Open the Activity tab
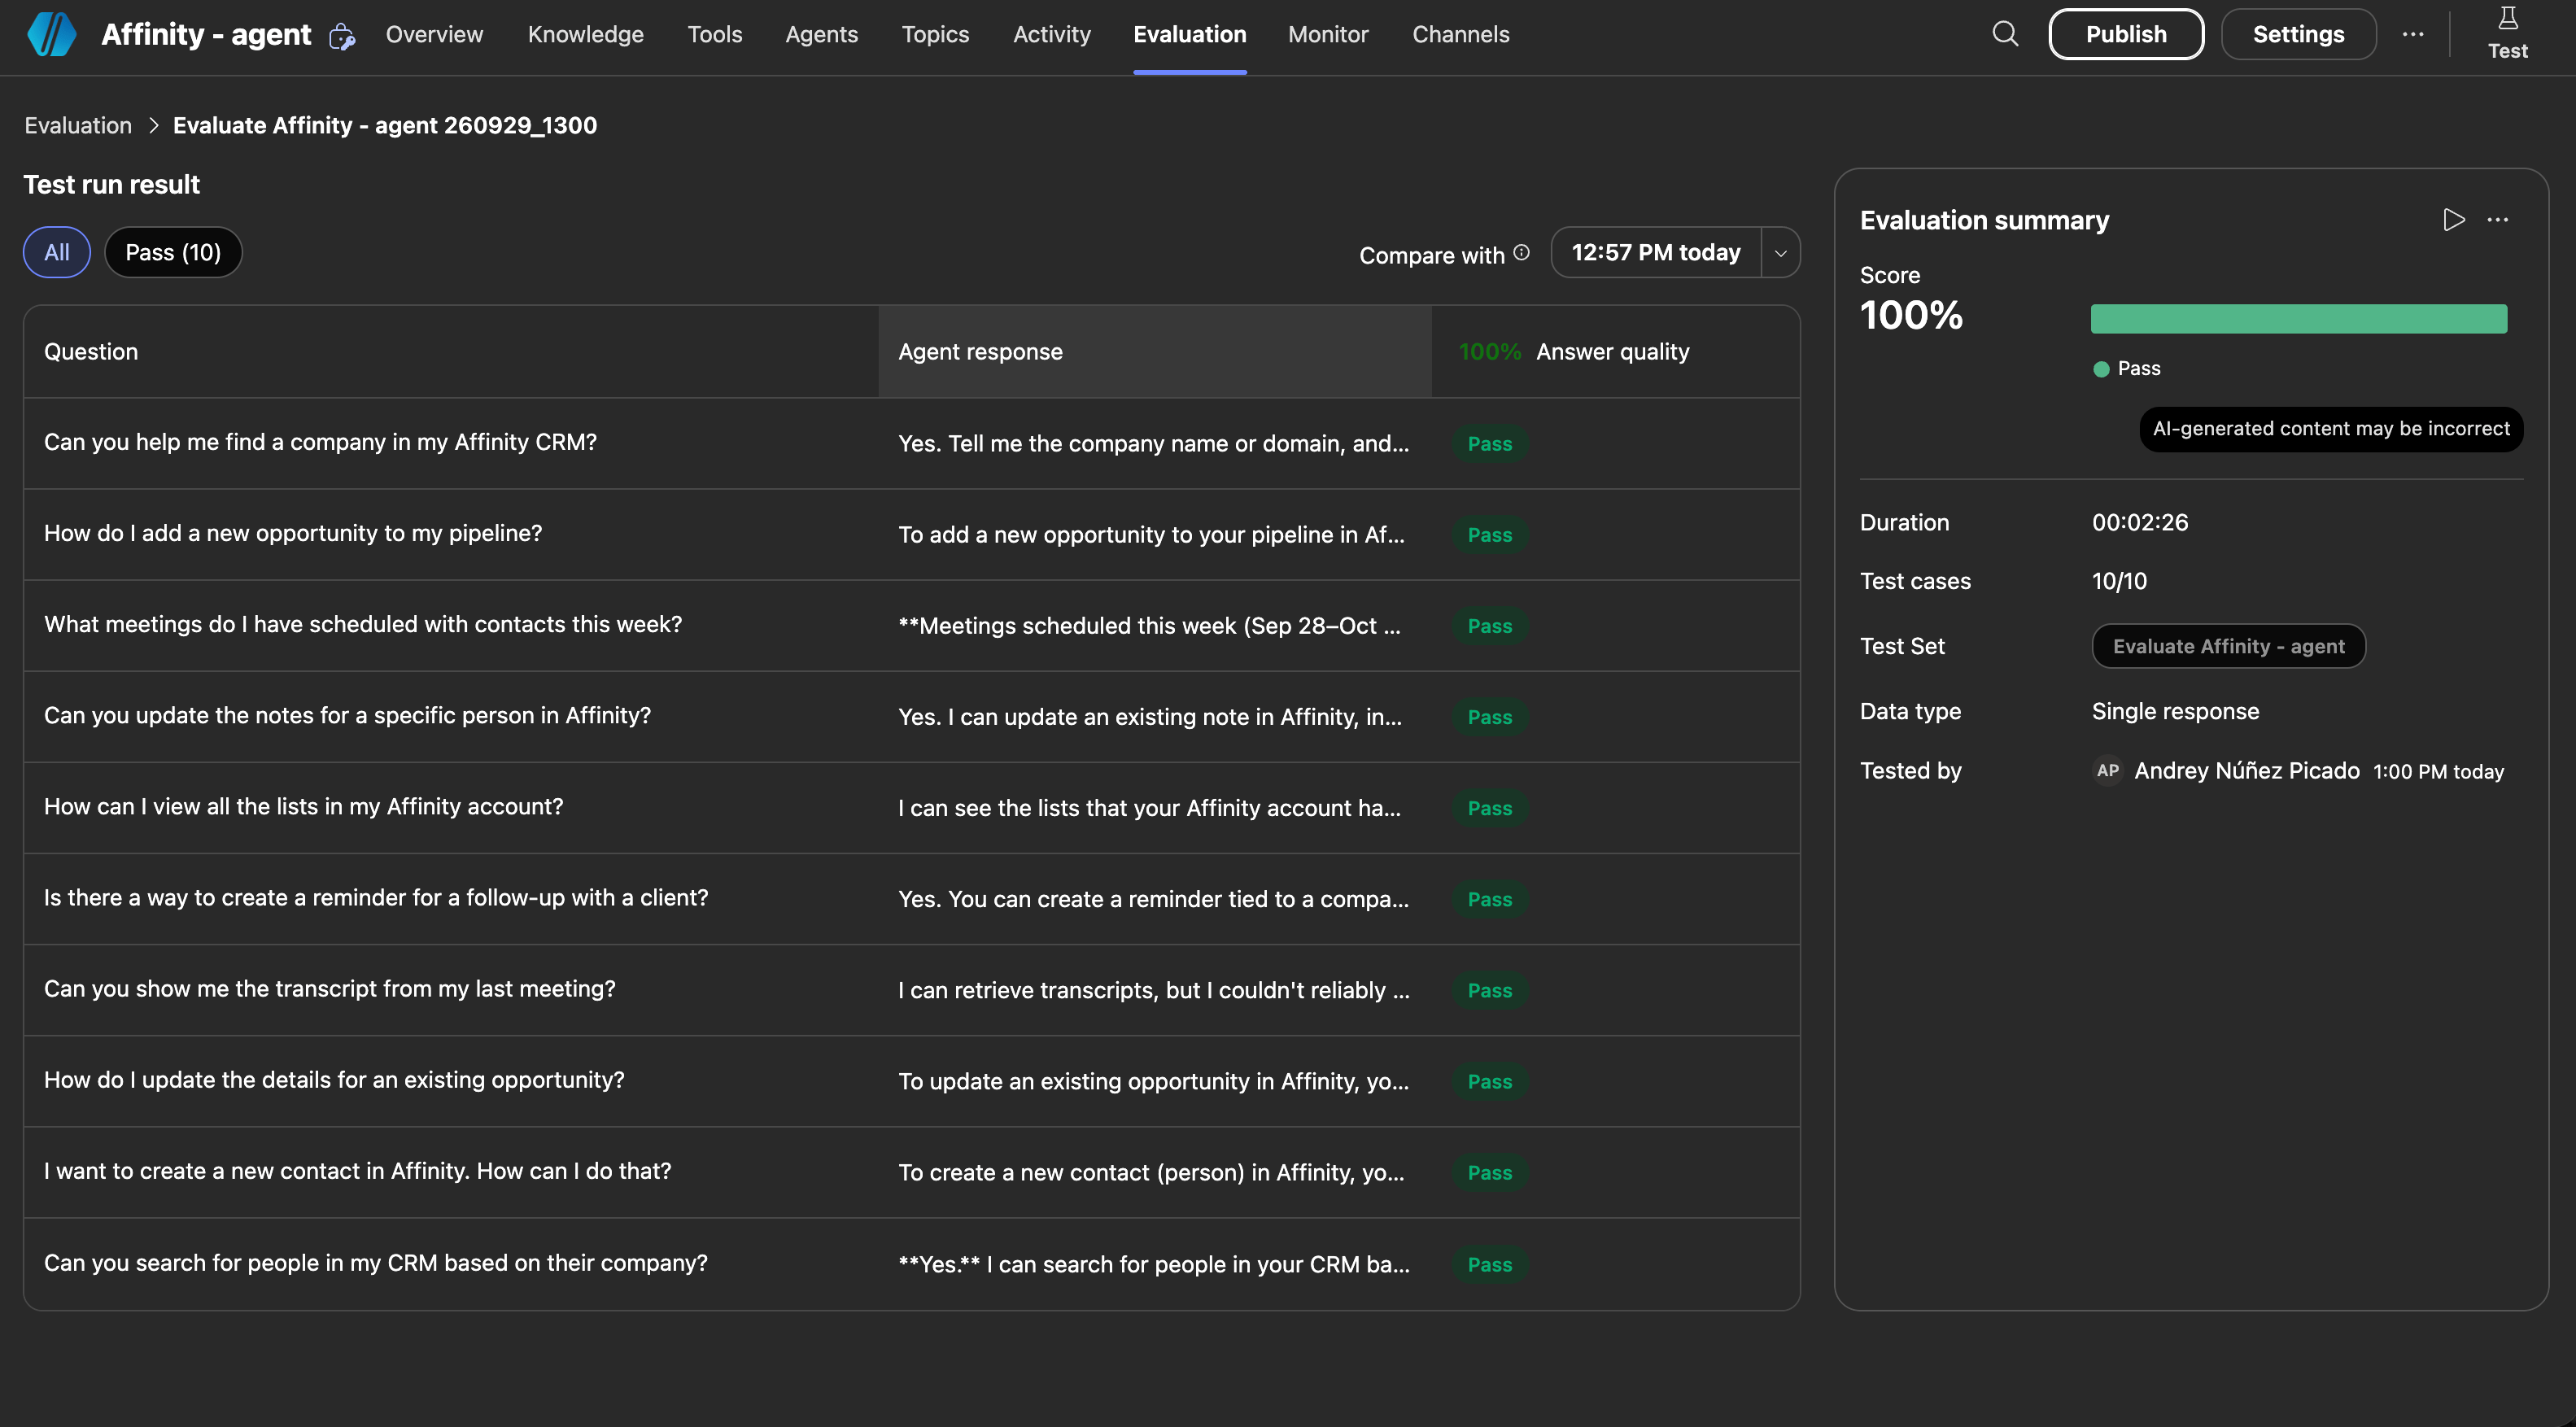The height and width of the screenshot is (1427, 2576). 1052,34
